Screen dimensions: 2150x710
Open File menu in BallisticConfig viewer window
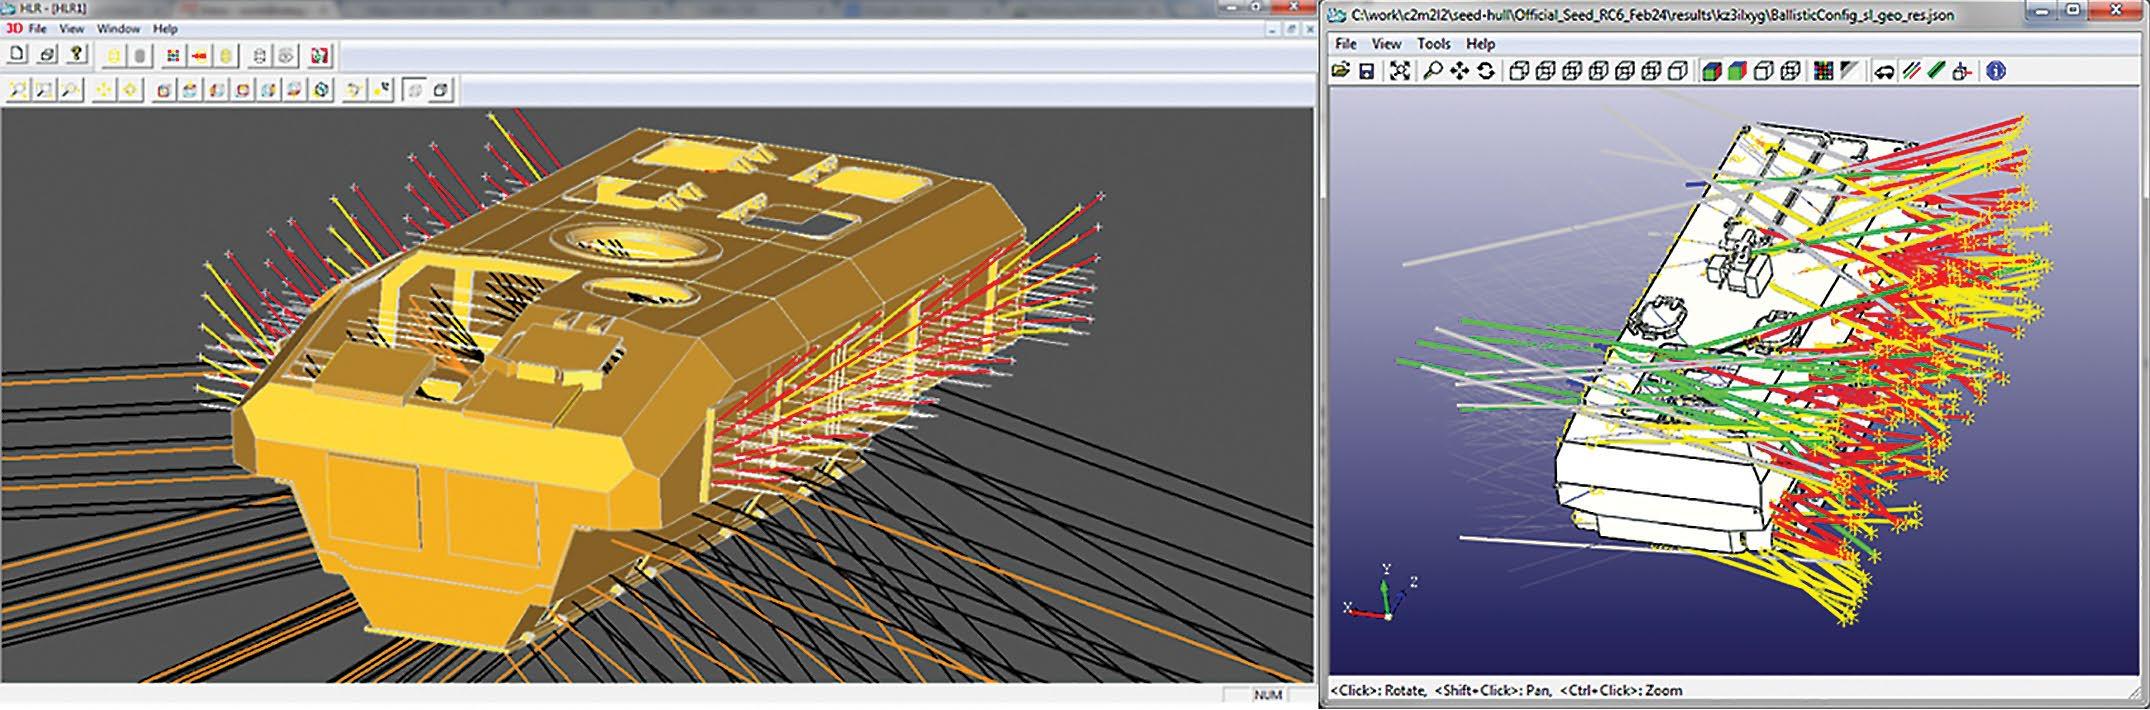[x=1346, y=44]
